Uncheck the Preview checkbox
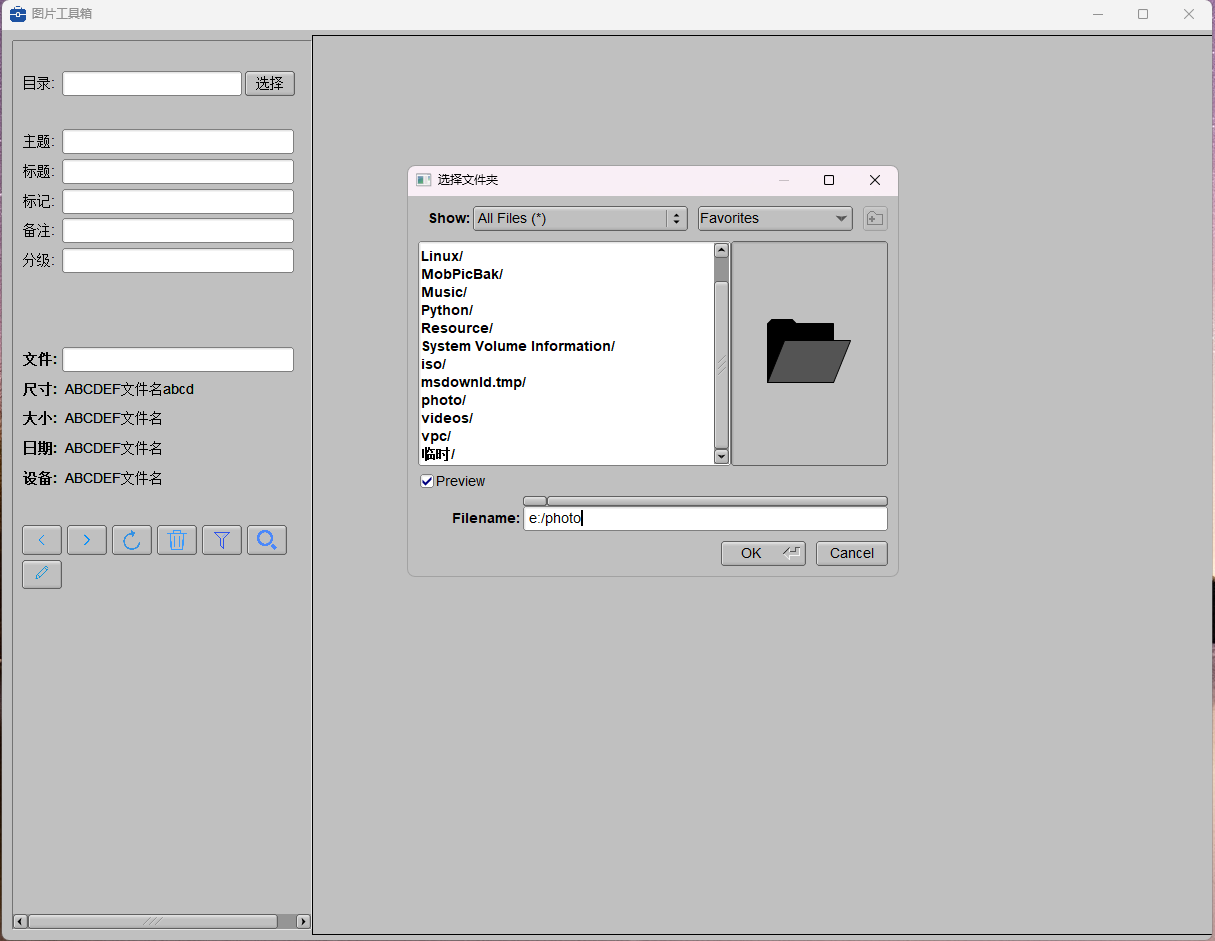This screenshot has height=941, width=1215. click(427, 481)
